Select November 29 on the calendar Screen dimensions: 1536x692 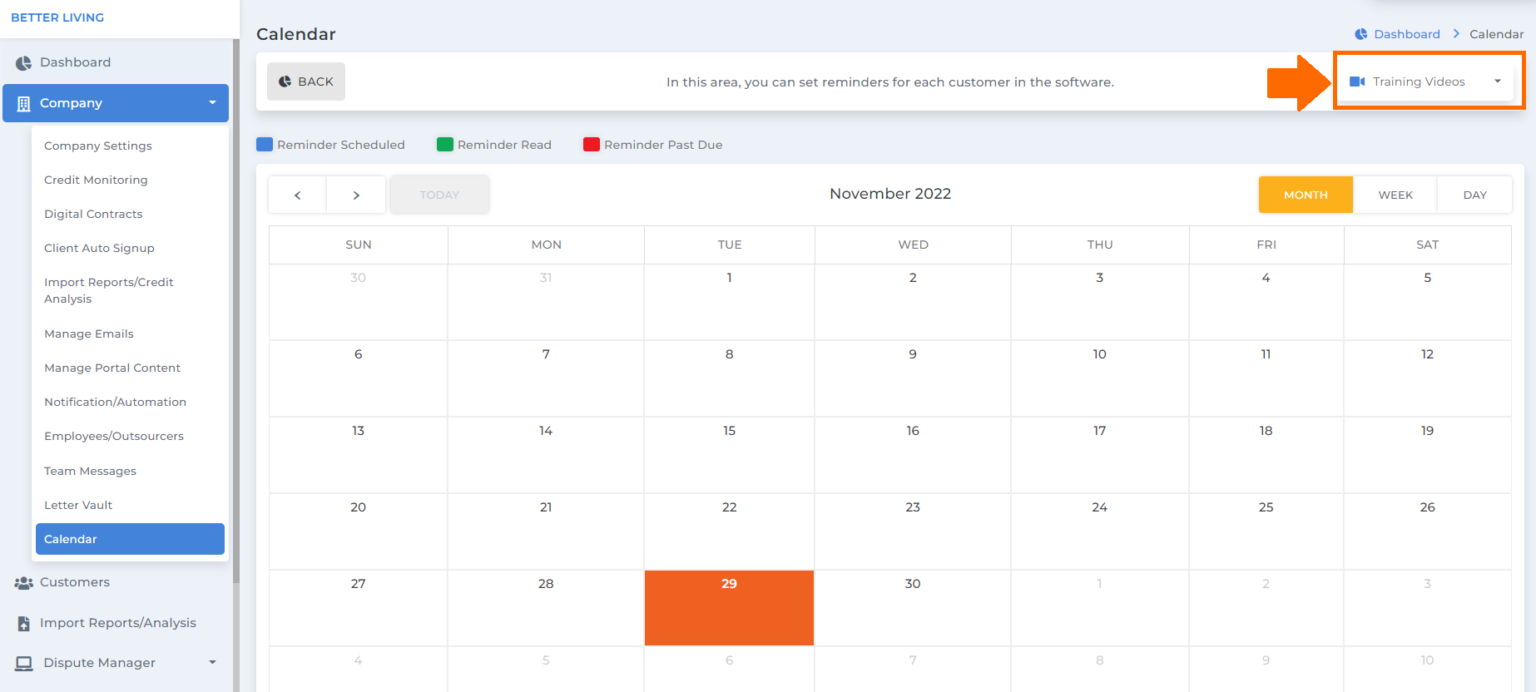pyautogui.click(x=729, y=608)
